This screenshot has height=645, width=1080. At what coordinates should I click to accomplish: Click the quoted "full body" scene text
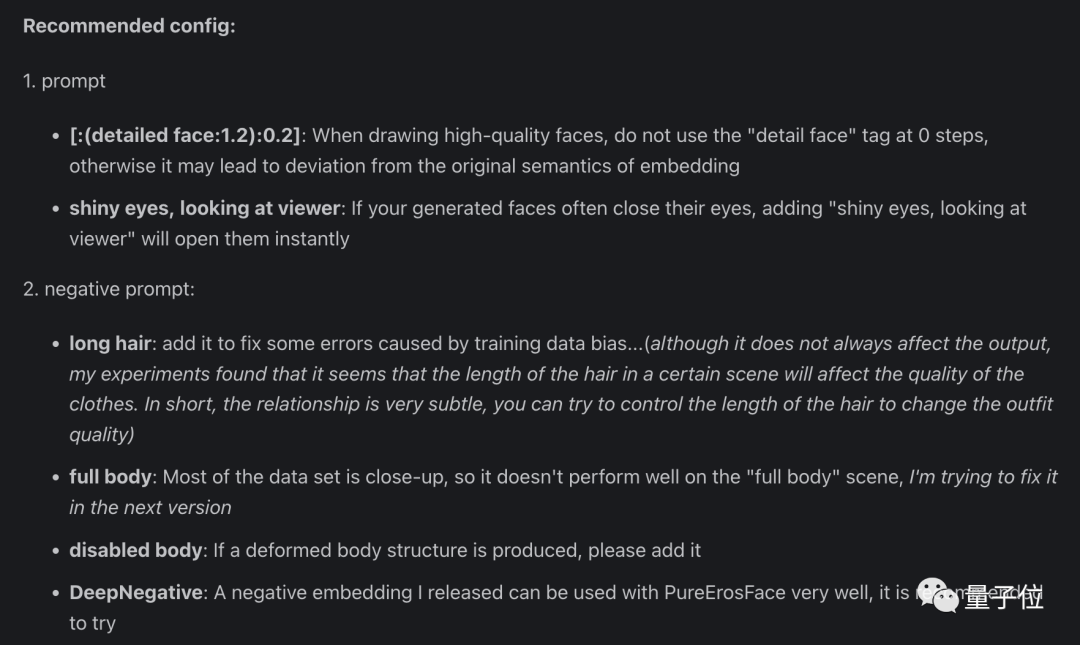[x=824, y=477]
